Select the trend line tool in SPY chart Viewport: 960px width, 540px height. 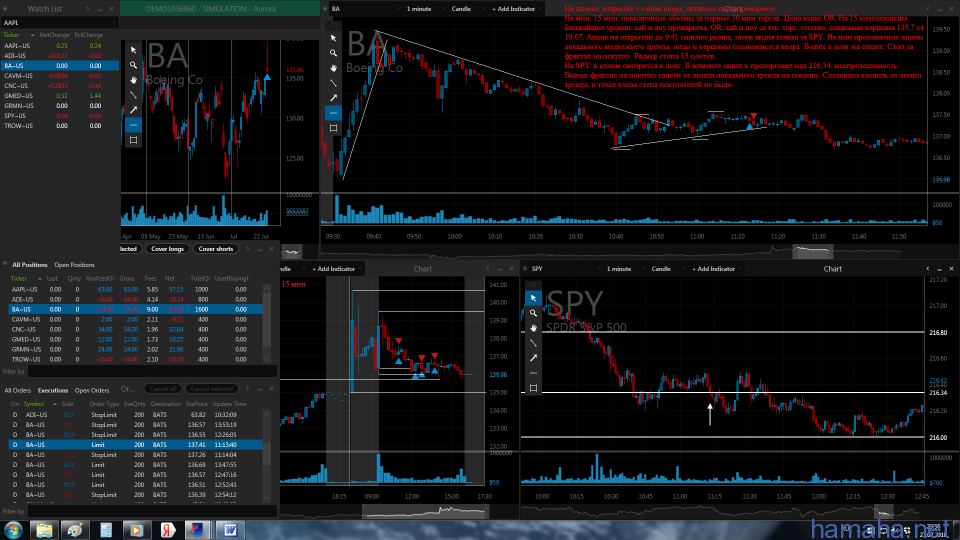(533, 343)
